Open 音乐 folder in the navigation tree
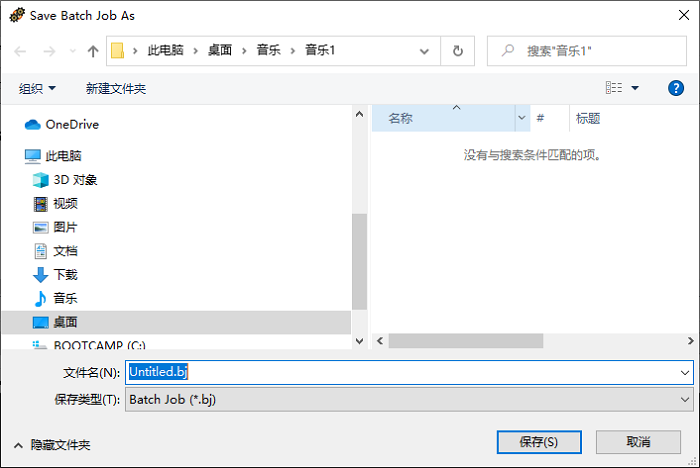 click(55, 298)
